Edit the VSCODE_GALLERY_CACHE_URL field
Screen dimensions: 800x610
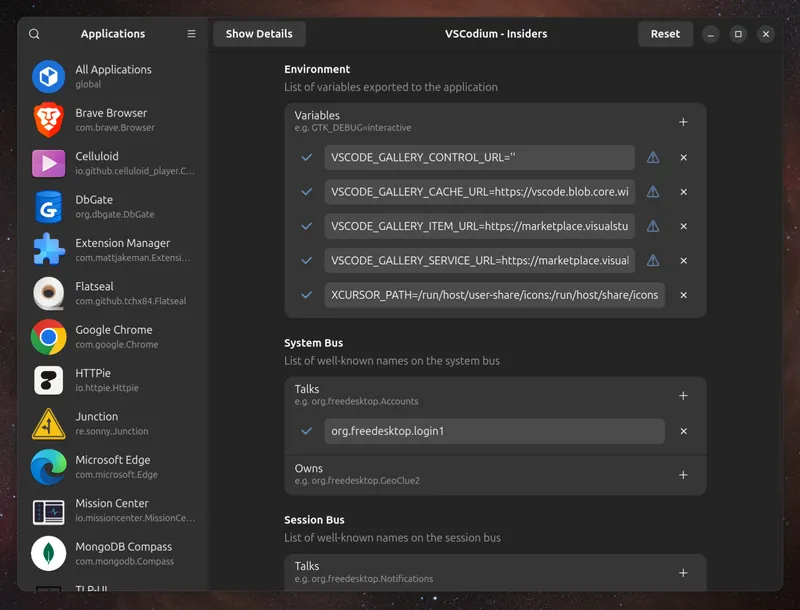[x=480, y=192]
